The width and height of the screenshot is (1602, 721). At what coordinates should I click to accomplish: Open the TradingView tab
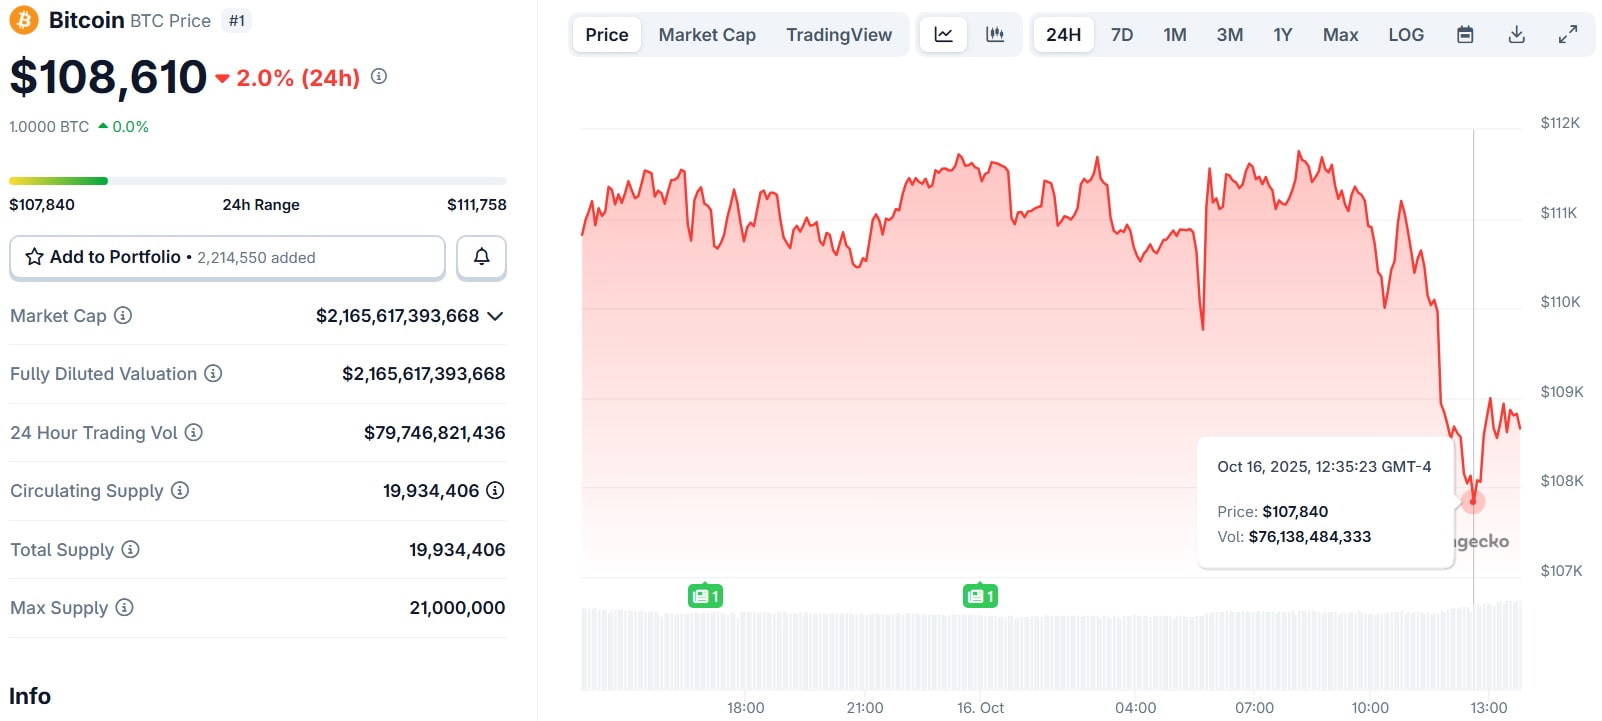[x=838, y=35]
